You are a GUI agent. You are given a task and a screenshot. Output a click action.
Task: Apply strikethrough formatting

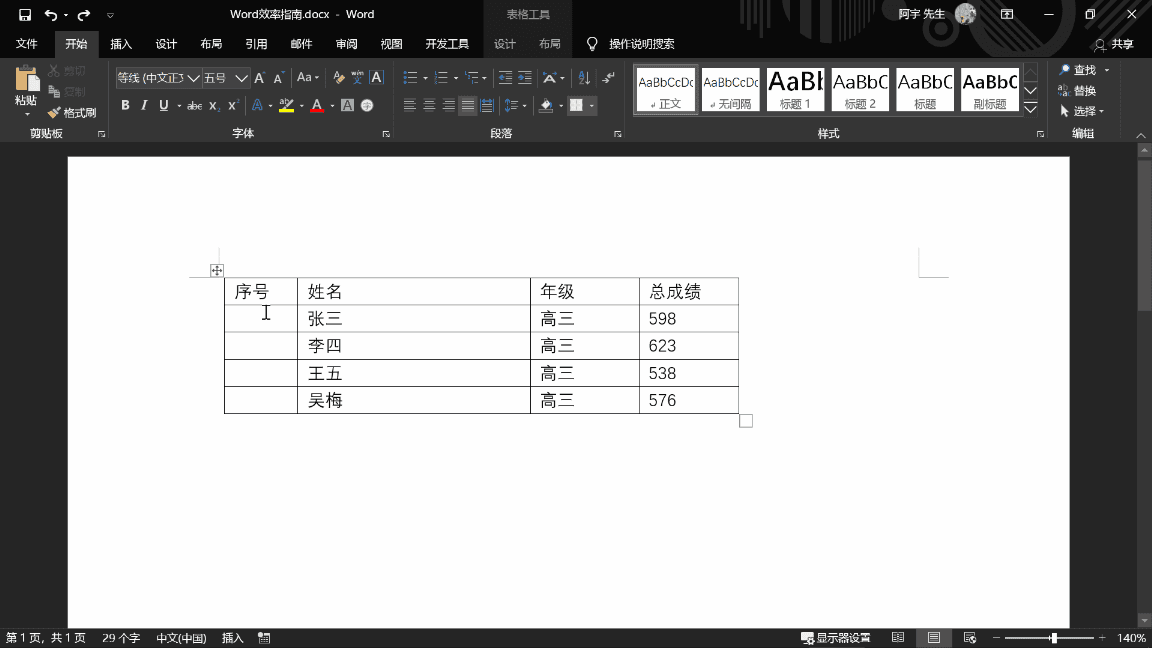194,106
